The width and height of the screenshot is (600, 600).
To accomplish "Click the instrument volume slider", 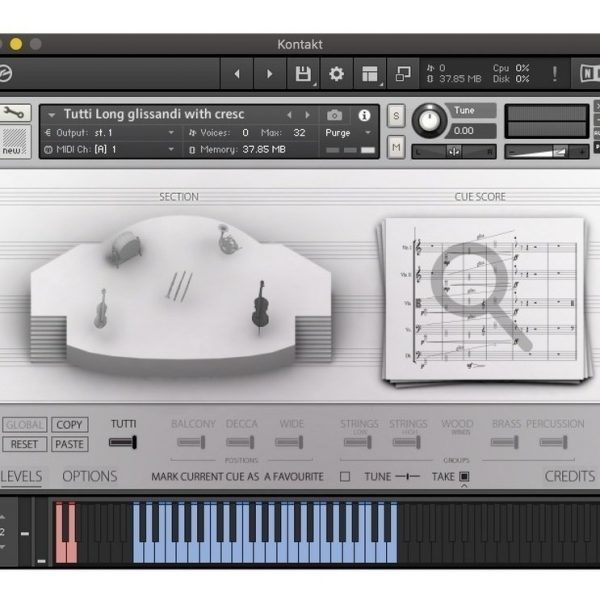I will [x=546, y=152].
